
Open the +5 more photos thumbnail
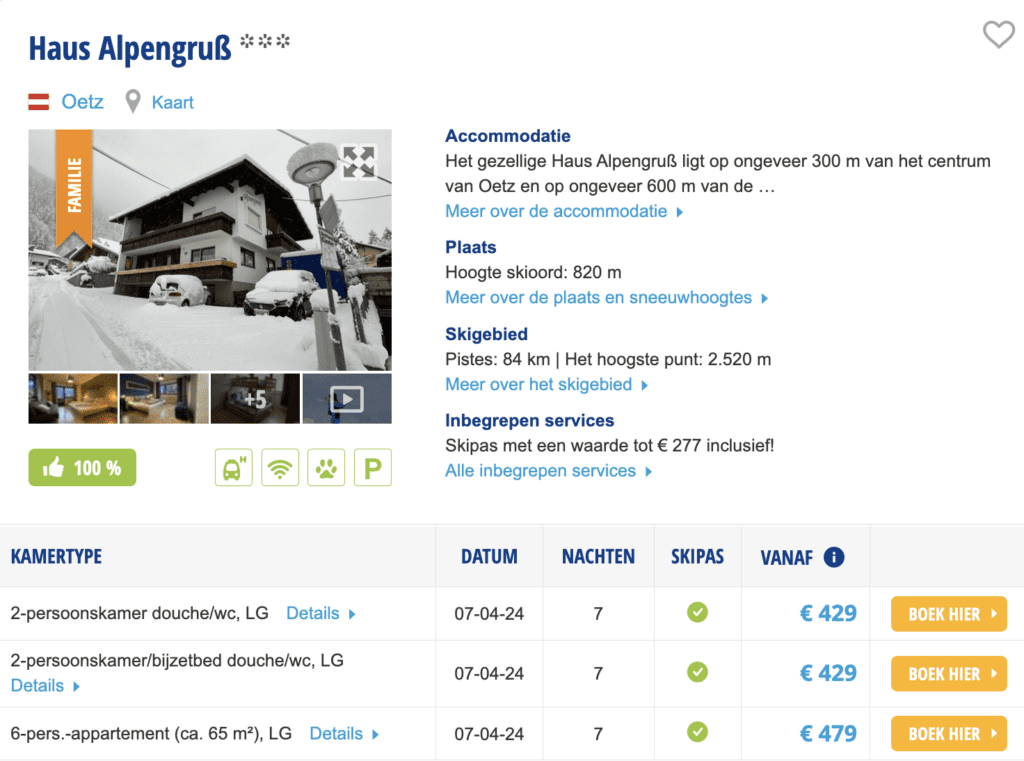255,399
